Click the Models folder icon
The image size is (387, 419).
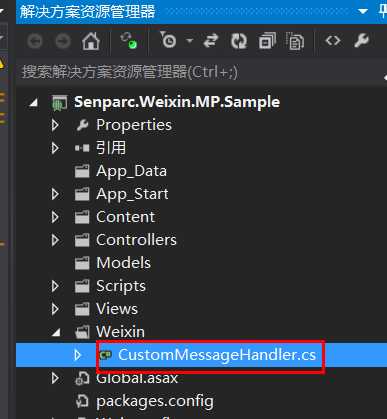[x=82, y=263]
